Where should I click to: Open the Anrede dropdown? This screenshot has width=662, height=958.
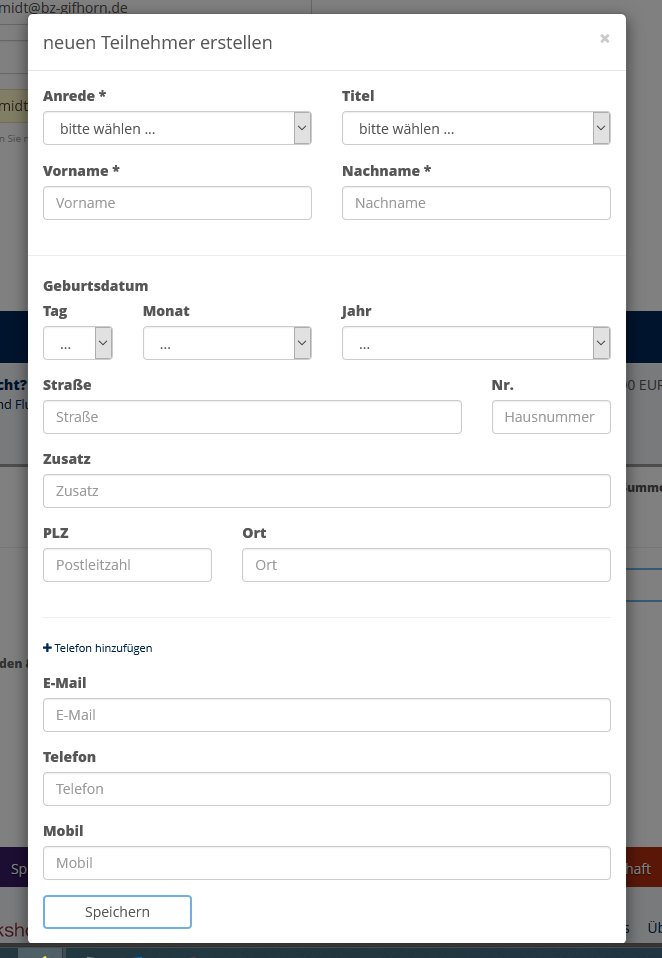click(177, 129)
